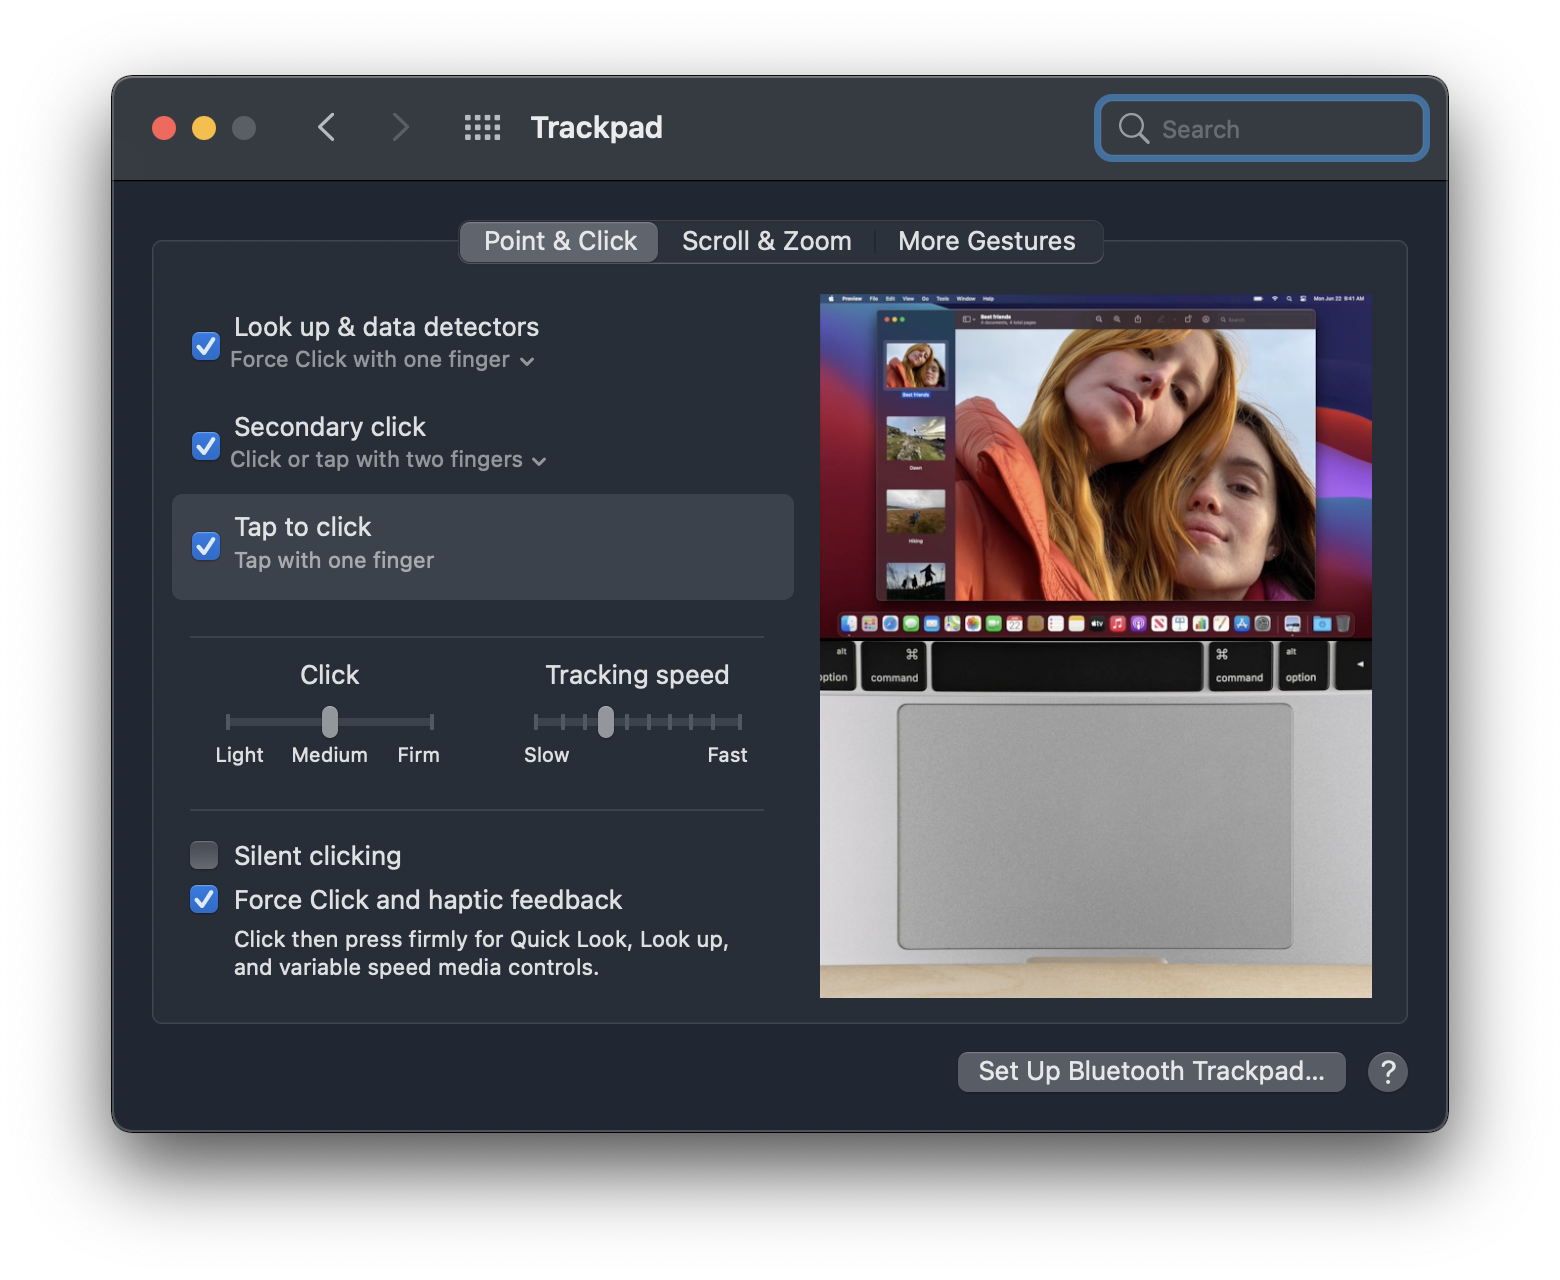Click the forward navigation arrow

tap(400, 128)
